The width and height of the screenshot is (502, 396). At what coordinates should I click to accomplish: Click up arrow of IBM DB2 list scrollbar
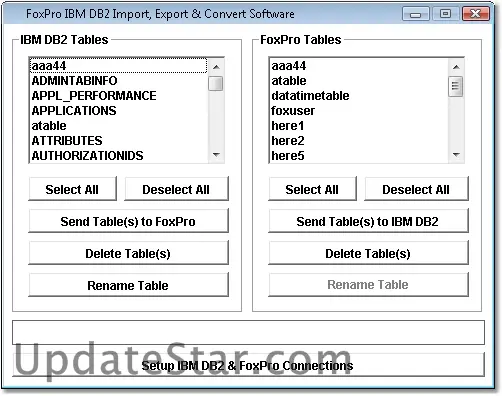pyautogui.click(x=216, y=67)
